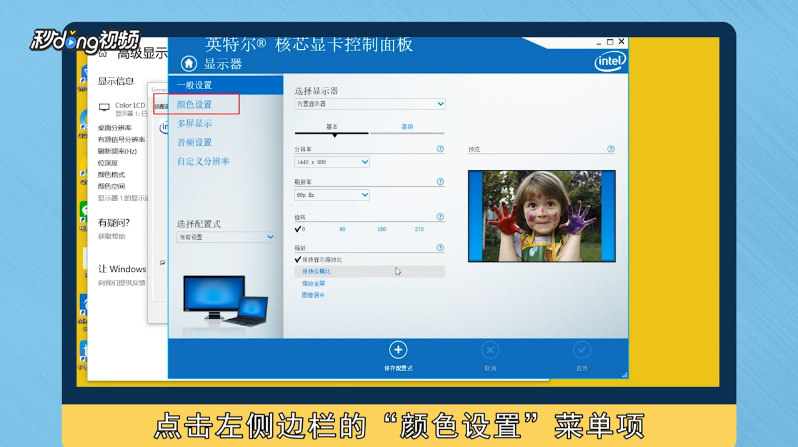Image resolution: width=798 pixels, height=447 pixels.
Task: Open 音频设置 in the sidebar
Action: pyautogui.click(x=194, y=143)
